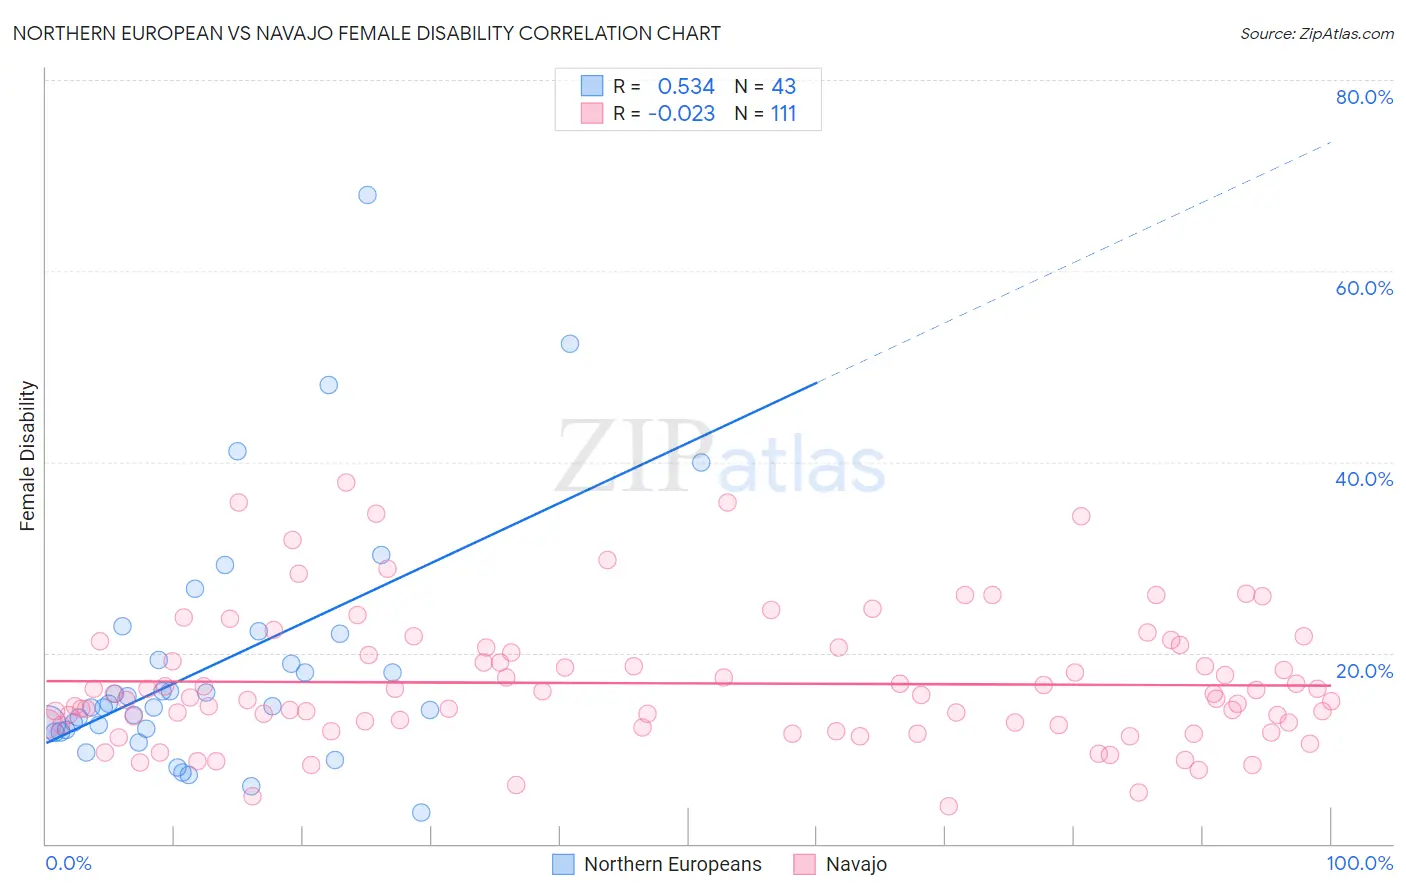The width and height of the screenshot is (1406, 892).
Task: Click the blue data point near 52%
Action: (570, 344)
